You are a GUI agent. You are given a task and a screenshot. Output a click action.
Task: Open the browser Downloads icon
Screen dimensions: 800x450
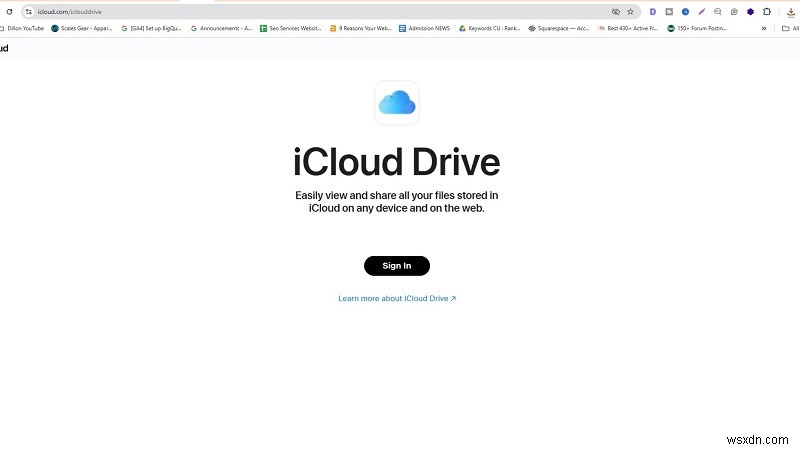(791, 12)
